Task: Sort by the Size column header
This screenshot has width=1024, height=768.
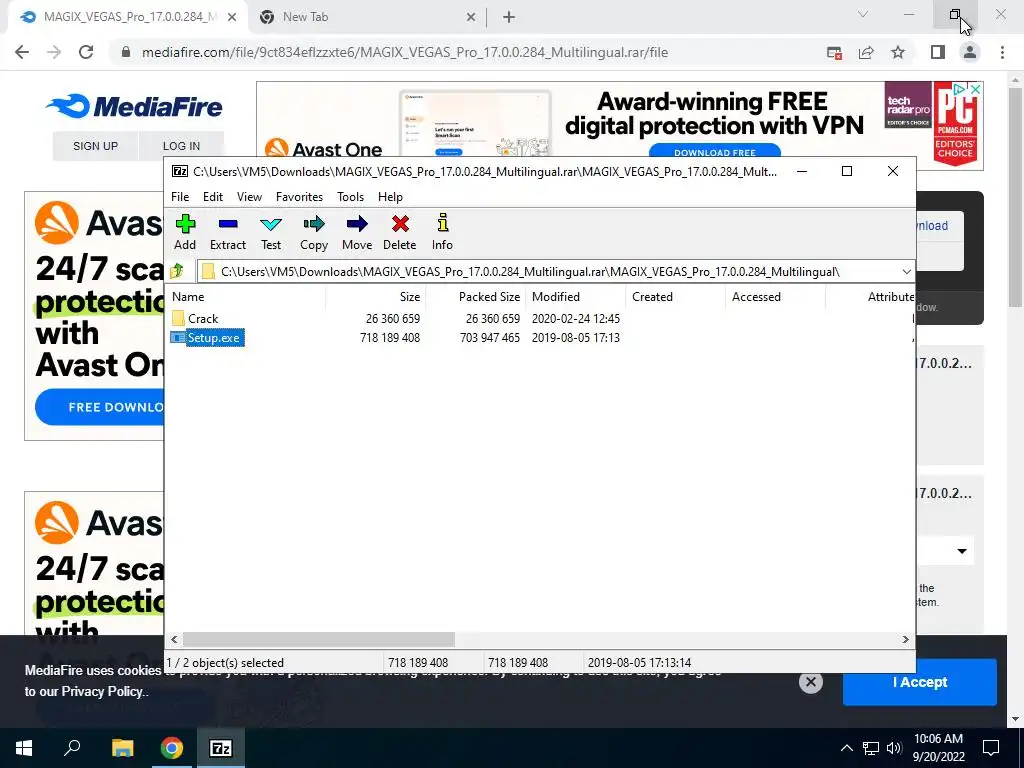Action: point(376,296)
